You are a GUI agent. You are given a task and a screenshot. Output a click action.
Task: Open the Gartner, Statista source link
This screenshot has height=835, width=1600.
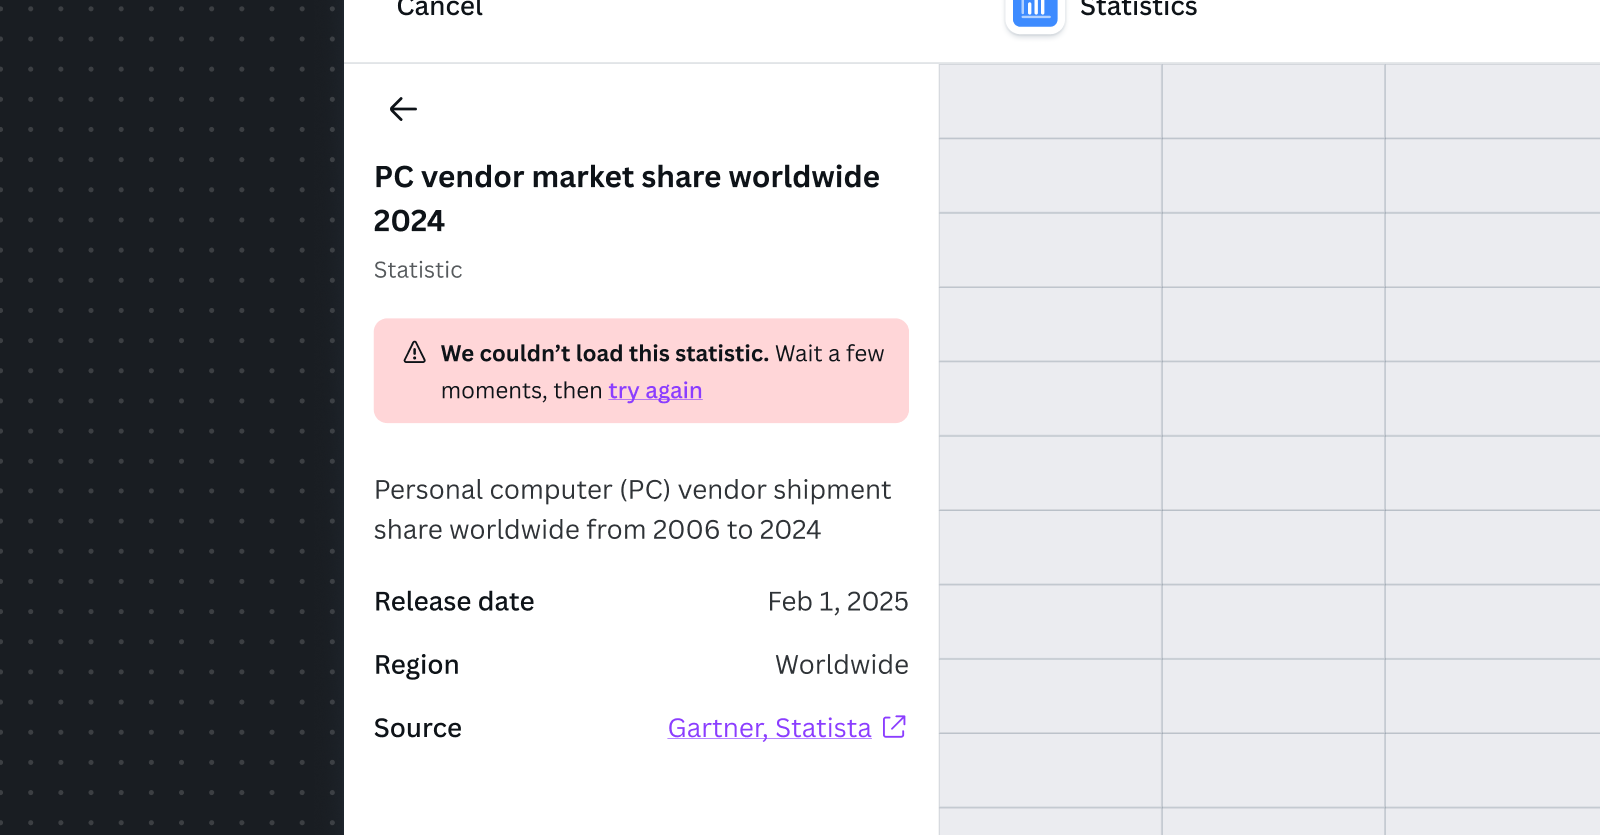[769, 728]
